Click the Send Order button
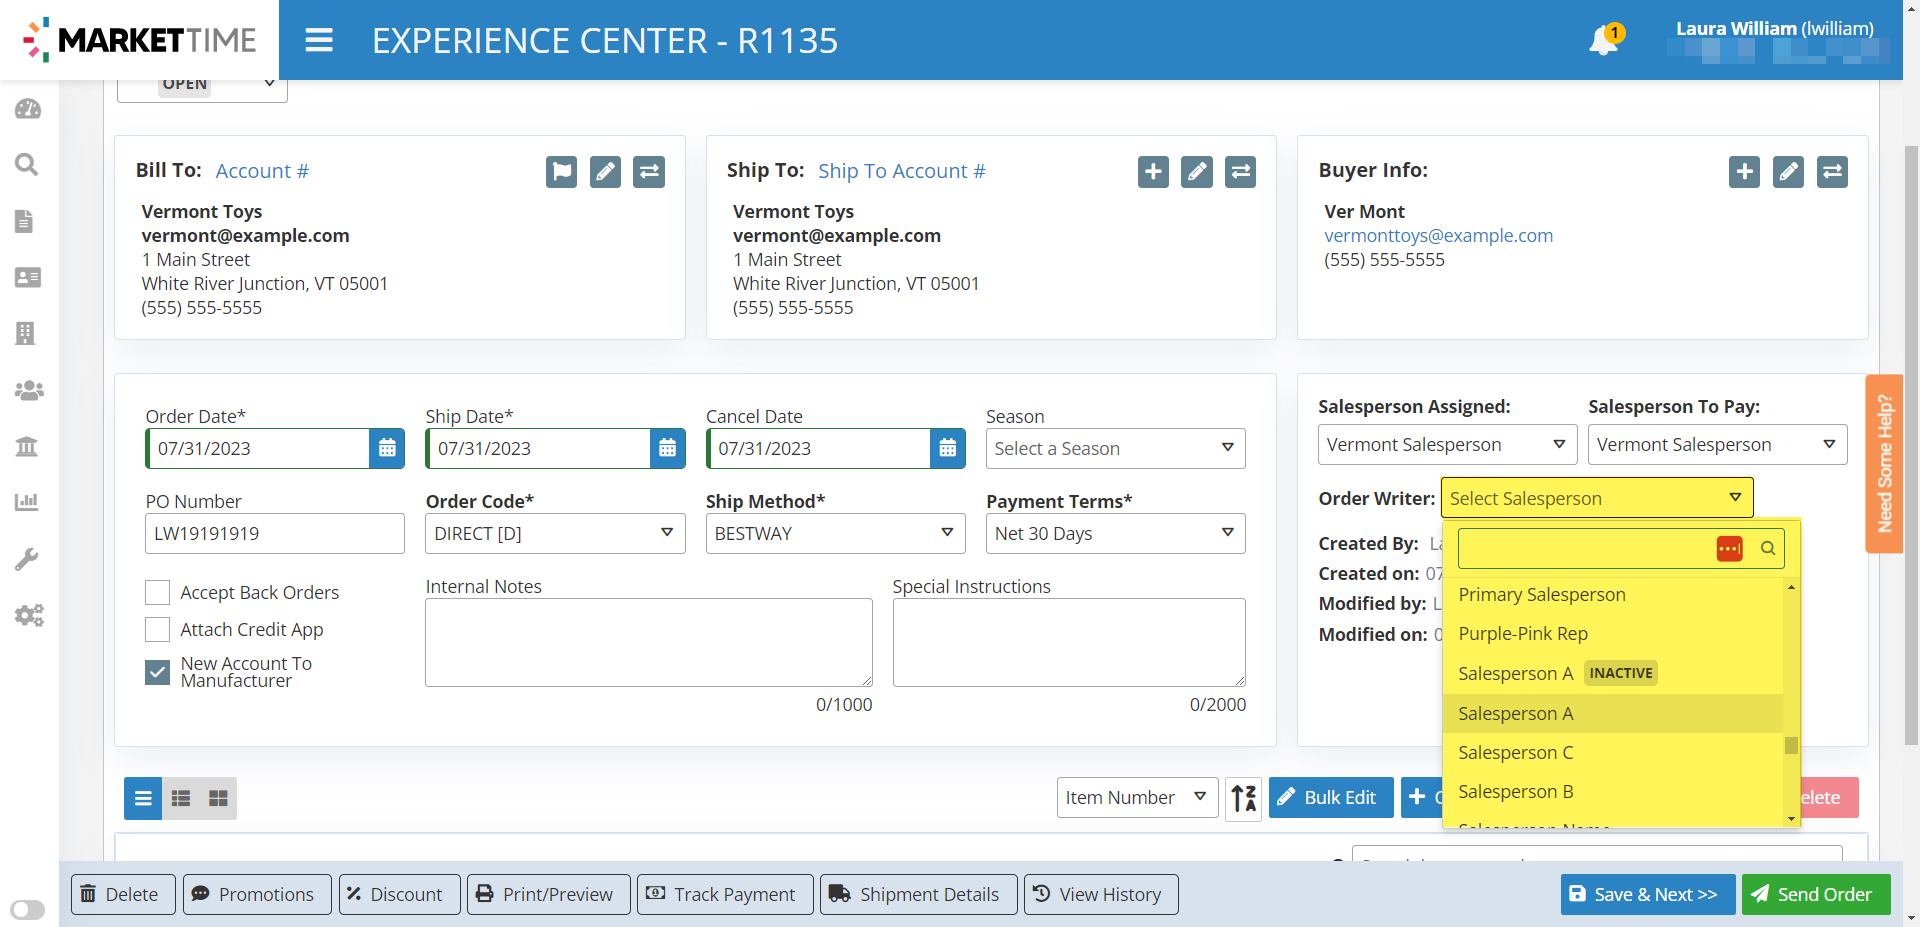1920x927 pixels. point(1815,894)
